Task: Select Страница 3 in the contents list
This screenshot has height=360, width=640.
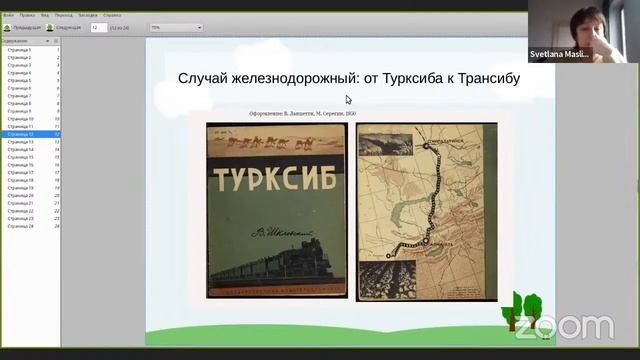Action: tap(31, 65)
